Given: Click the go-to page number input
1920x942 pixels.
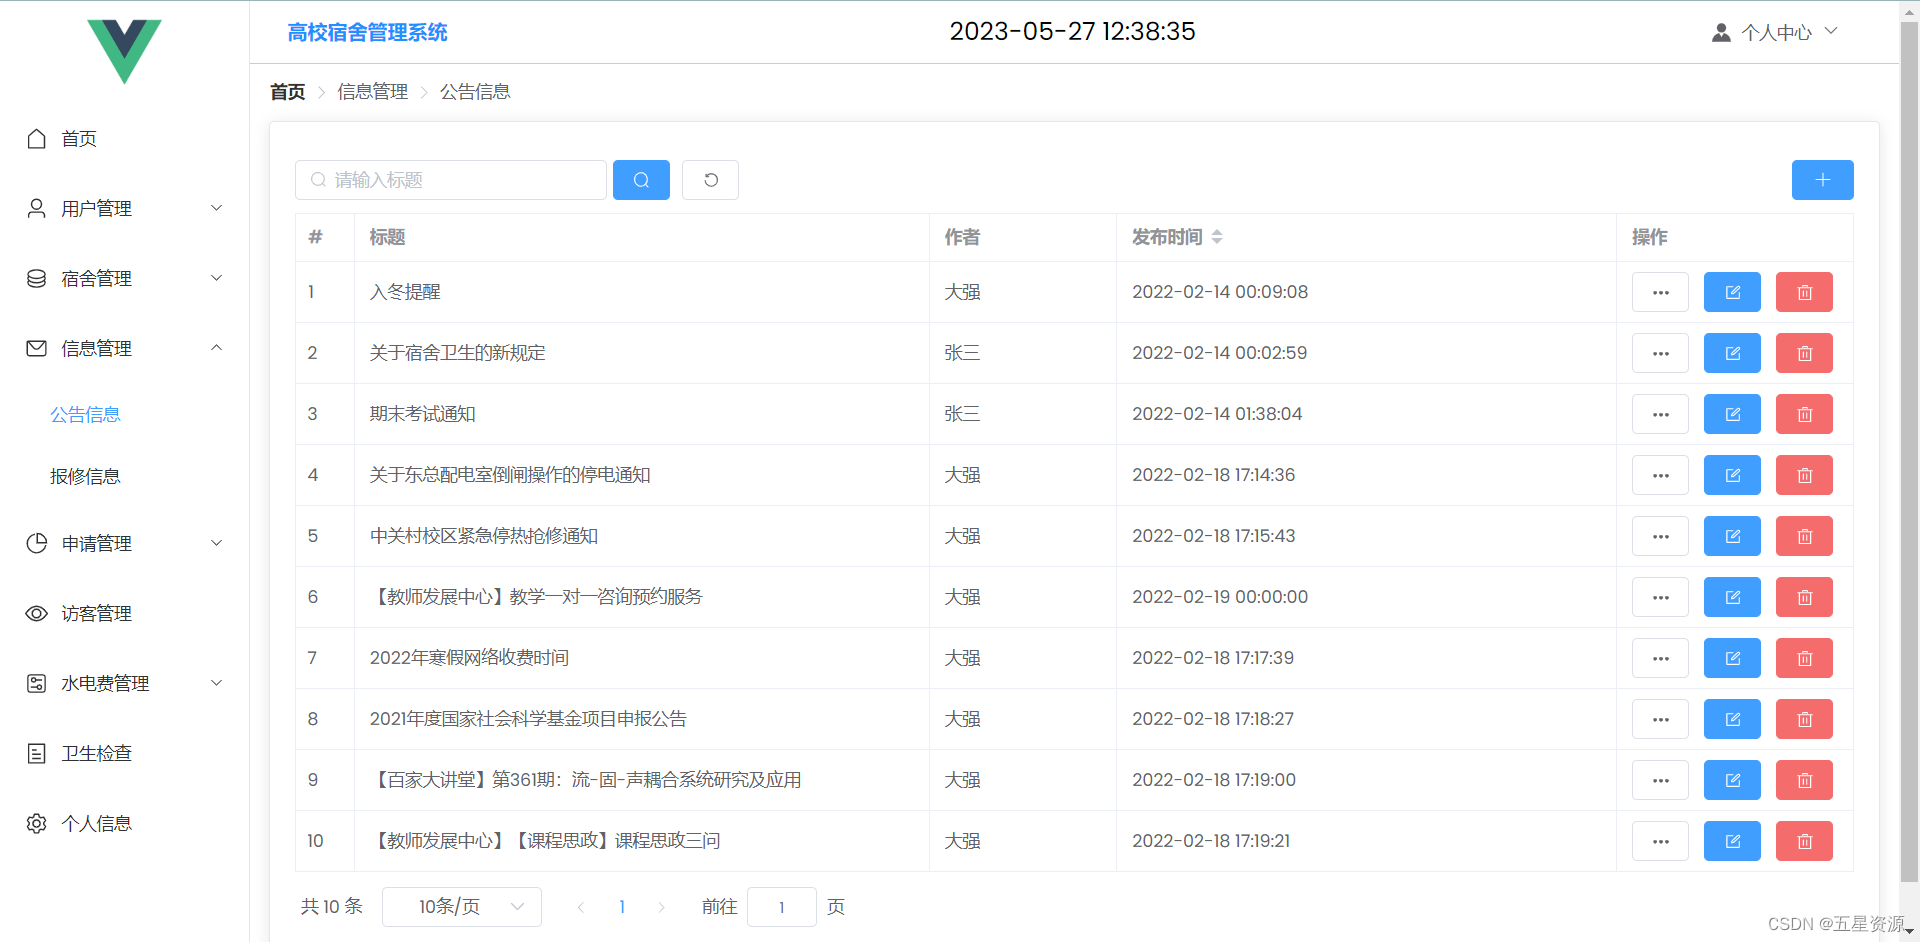Looking at the screenshot, I should pyautogui.click(x=782, y=907).
